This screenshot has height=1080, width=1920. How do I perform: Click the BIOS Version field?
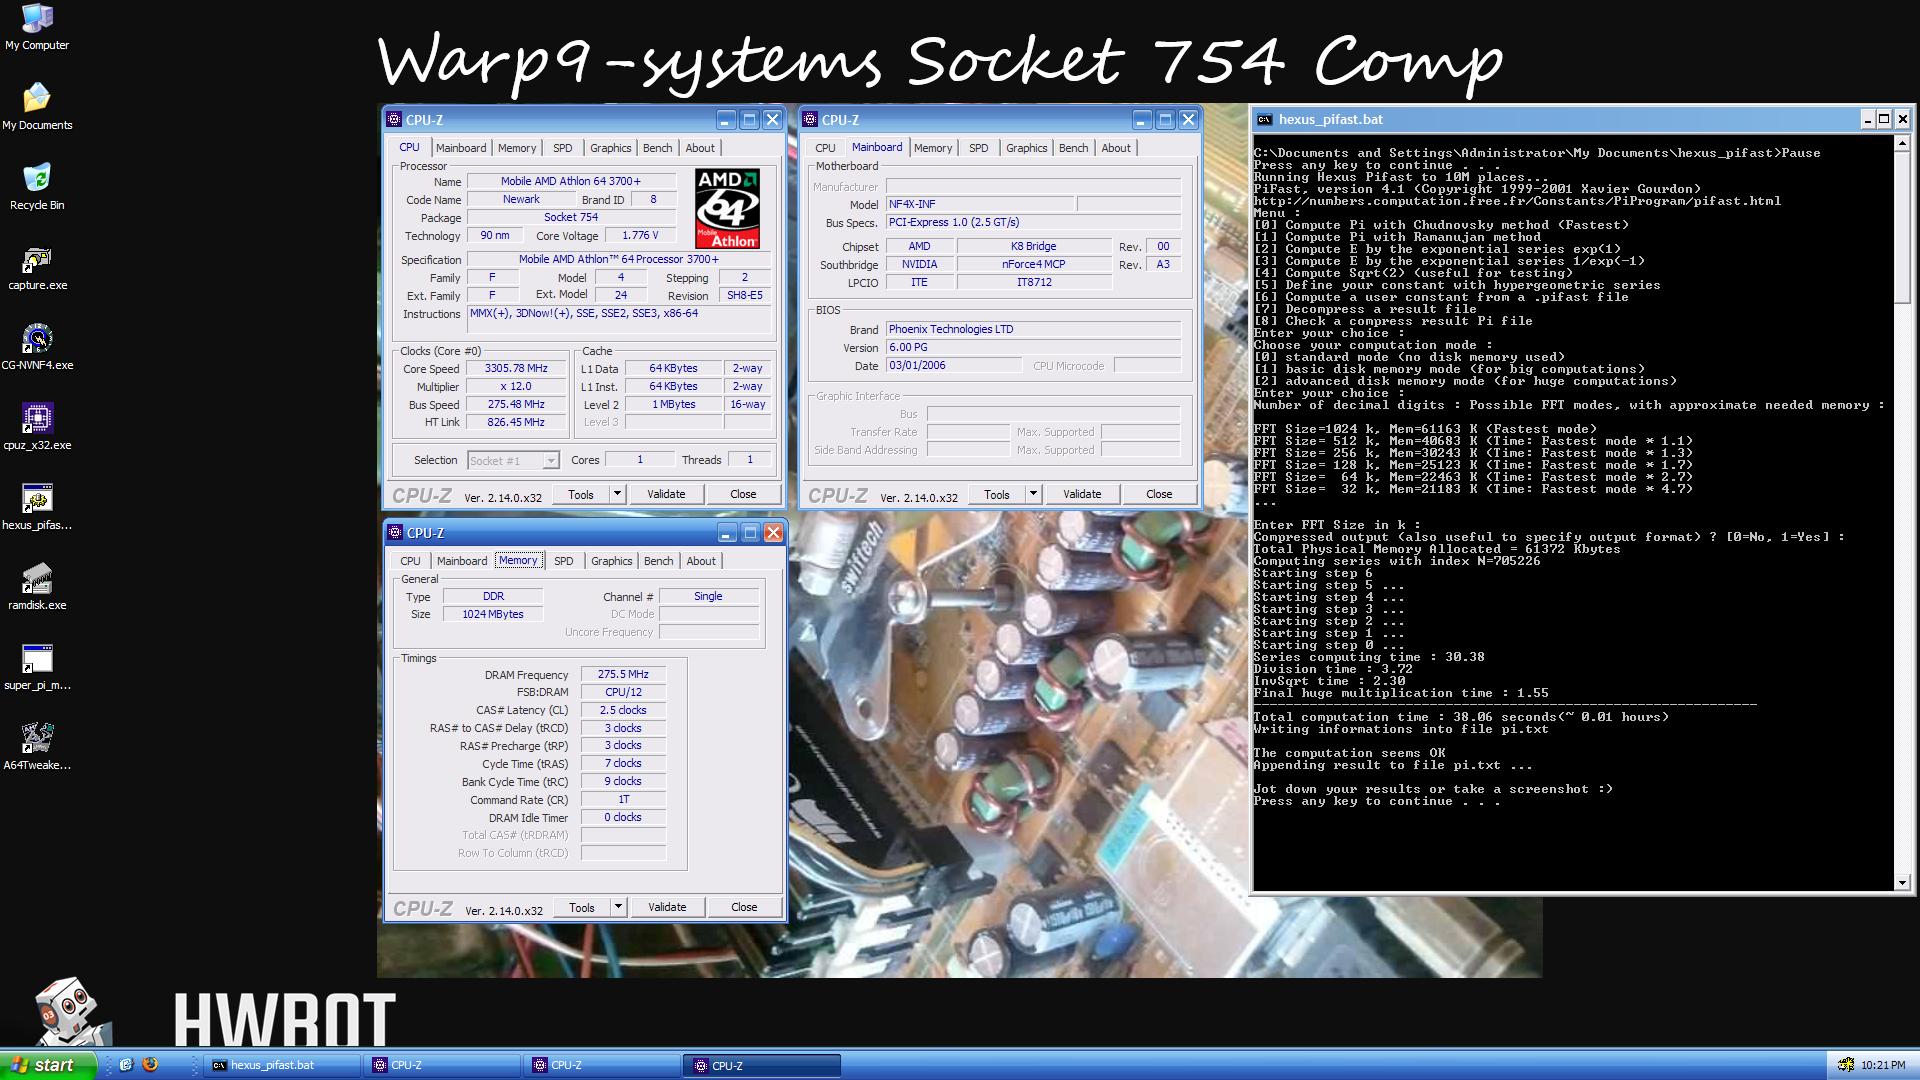coord(1033,348)
